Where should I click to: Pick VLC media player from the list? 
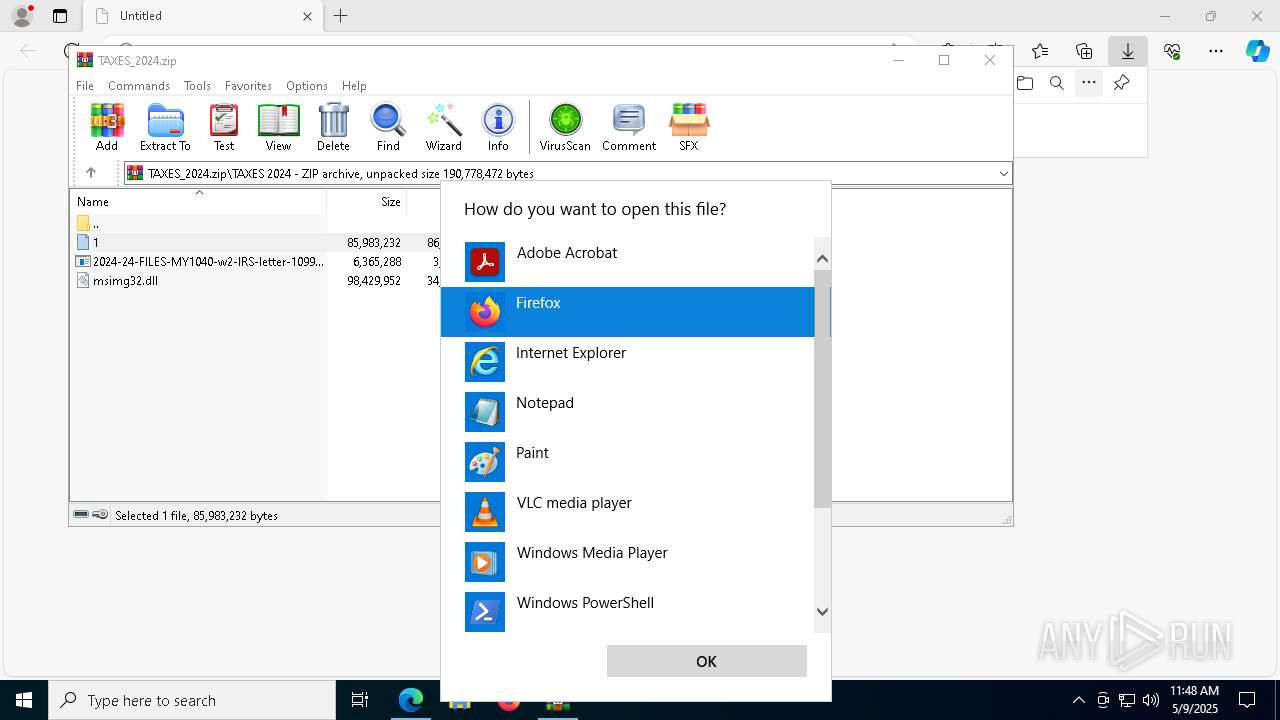coord(628,512)
